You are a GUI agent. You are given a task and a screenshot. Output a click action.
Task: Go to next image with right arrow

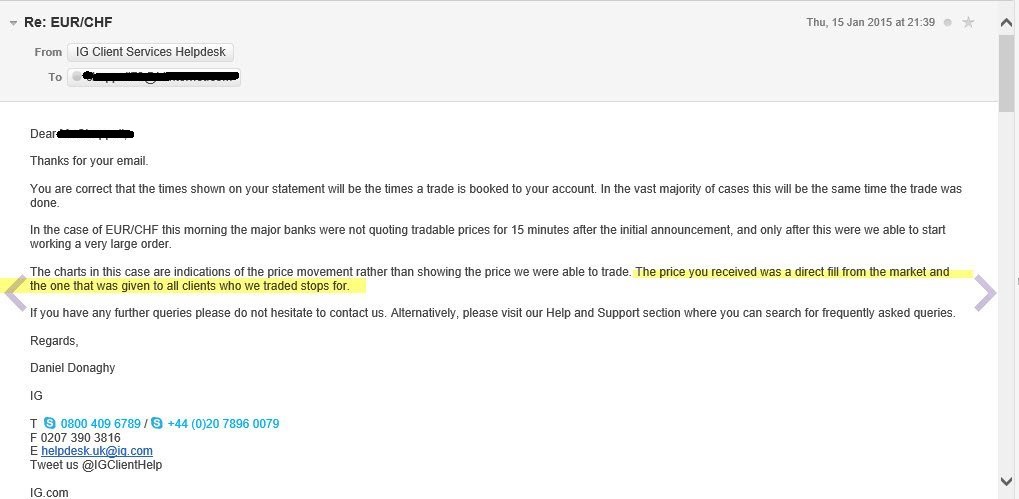point(985,294)
